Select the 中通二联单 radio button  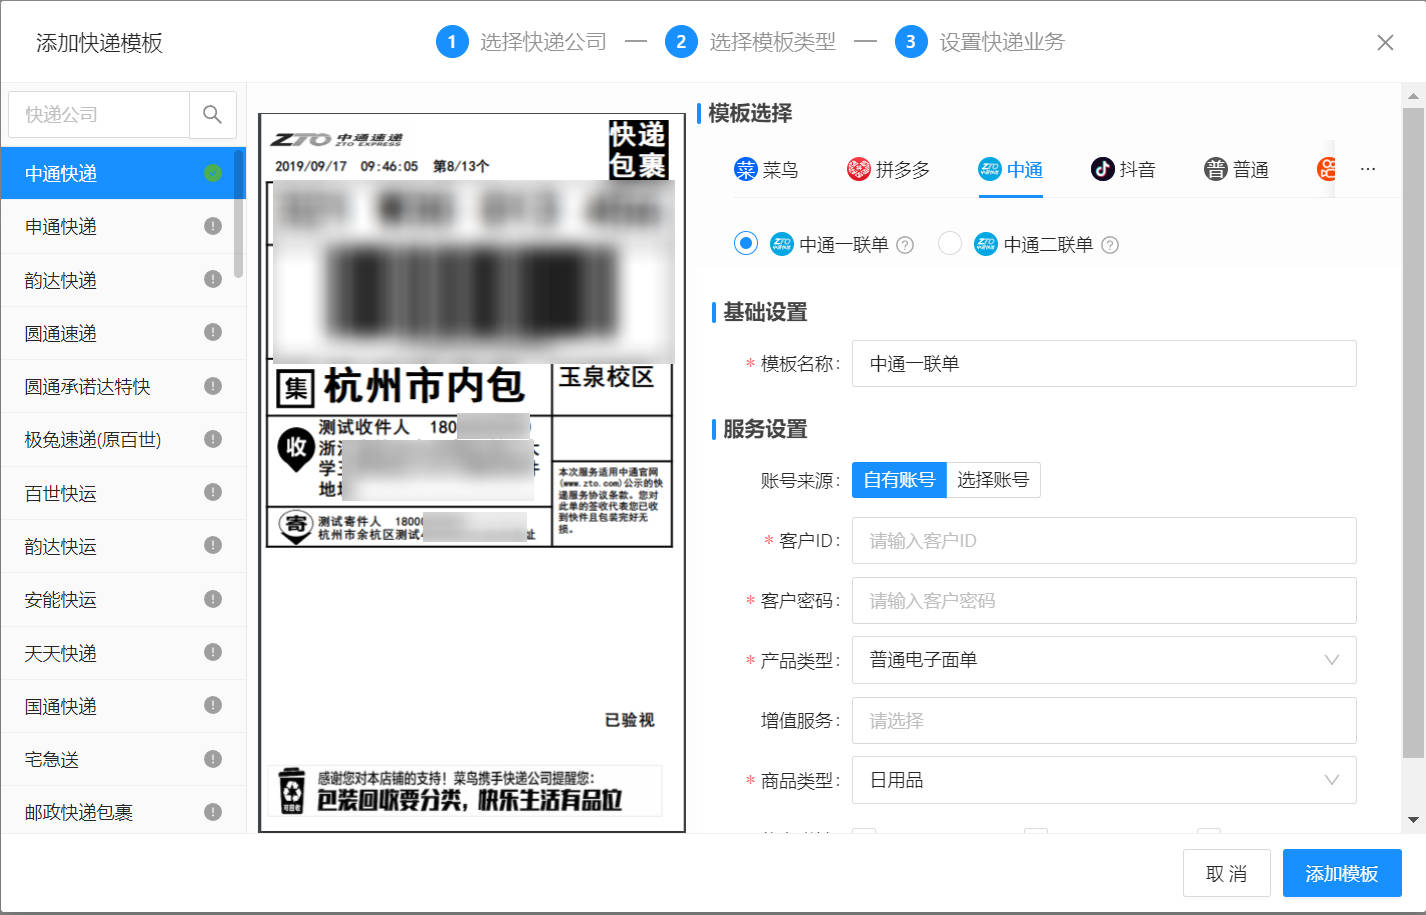click(950, 243)
